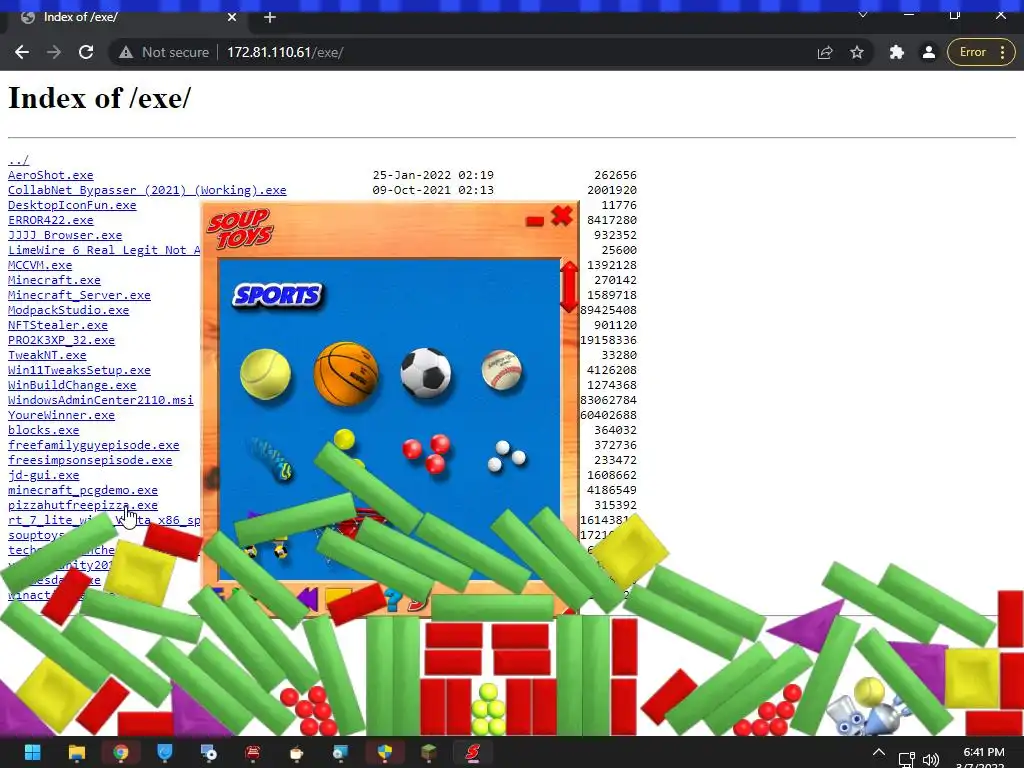Open Minecraft.exe link
Viewport: 1024px width, 768px height.
click(x=55, y=280)
